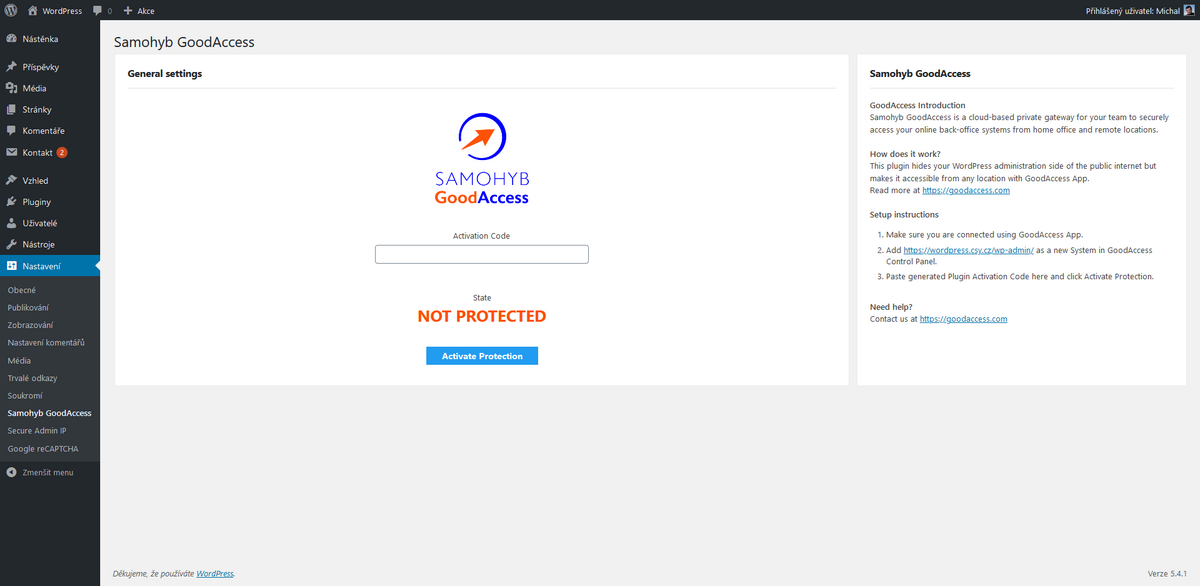Click the Pluginy plug icon
Screen dimensions: 1200x586
11,201
